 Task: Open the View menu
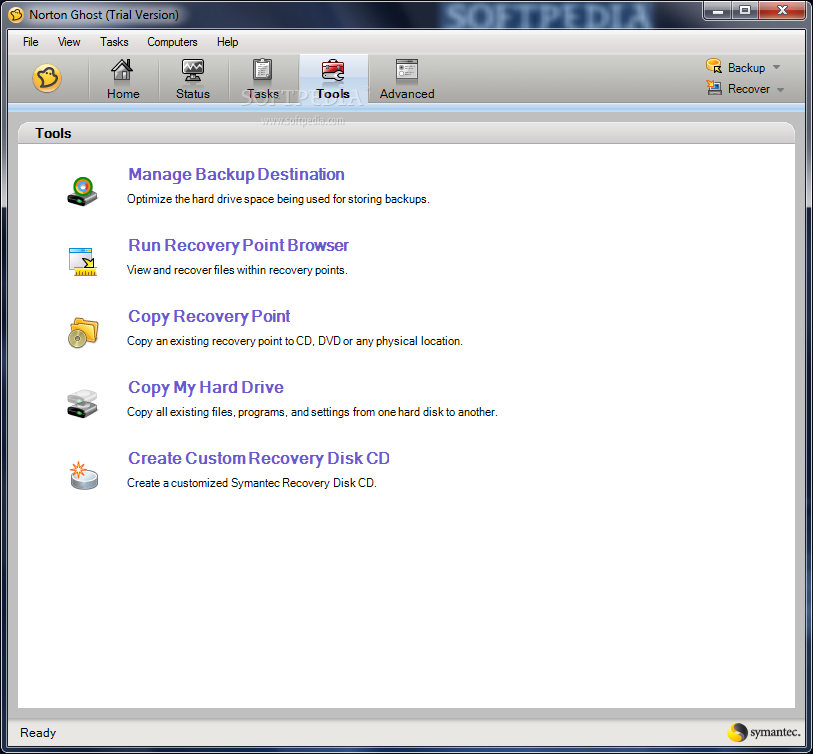tap(69, 42)
